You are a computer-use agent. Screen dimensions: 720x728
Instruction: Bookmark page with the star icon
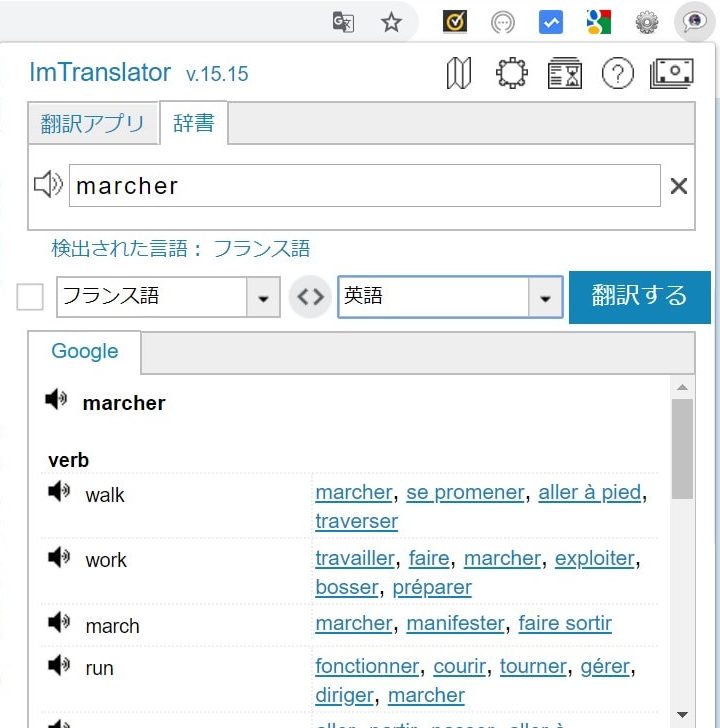click(x=391, y=22)
